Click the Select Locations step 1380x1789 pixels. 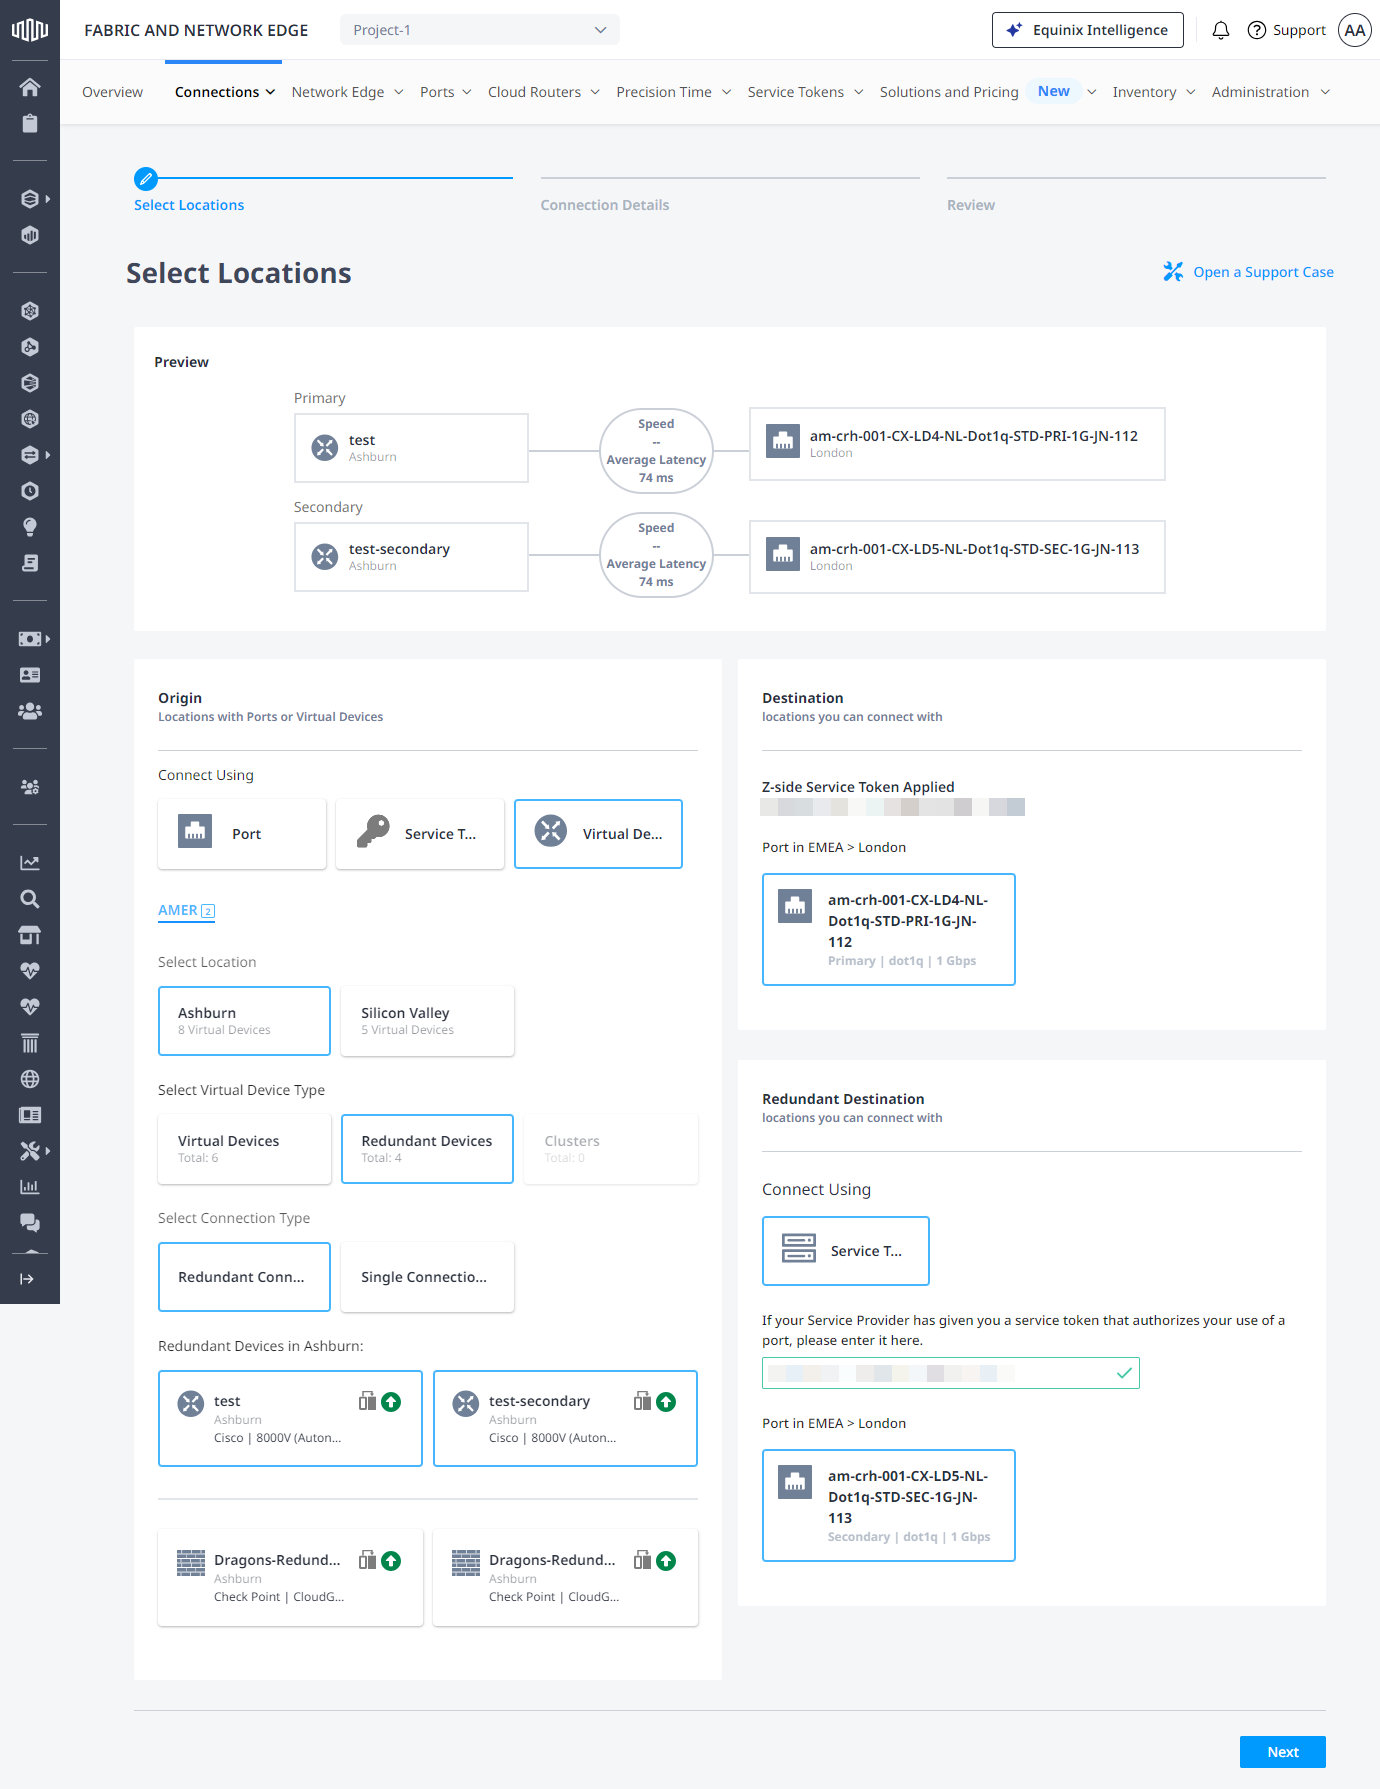coord(189,205)
